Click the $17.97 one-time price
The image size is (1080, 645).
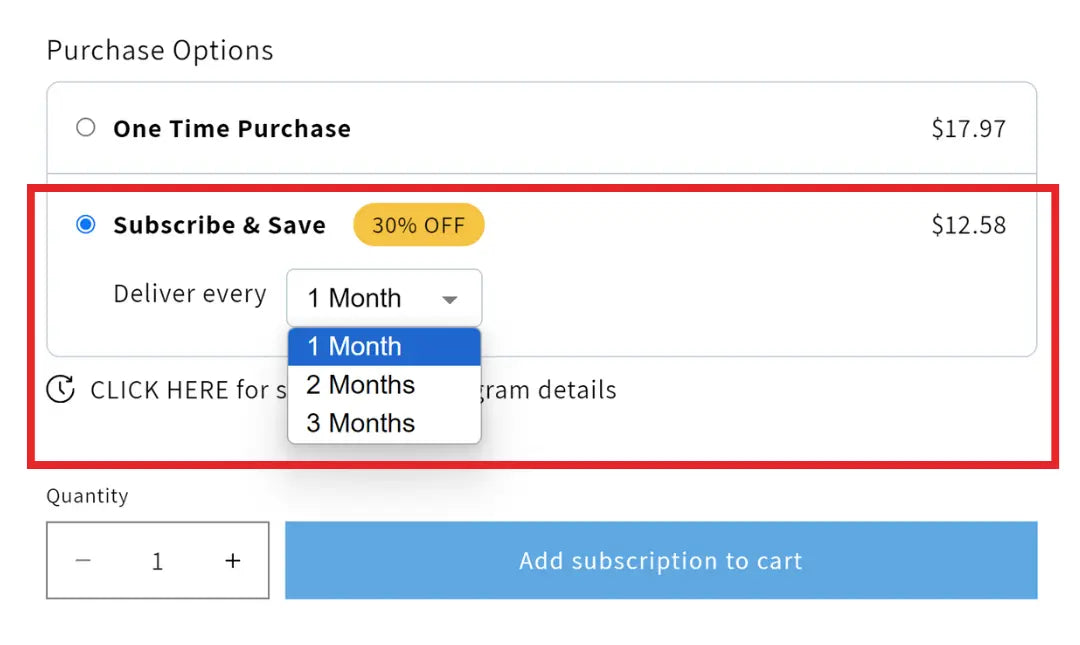pos(968,129)
